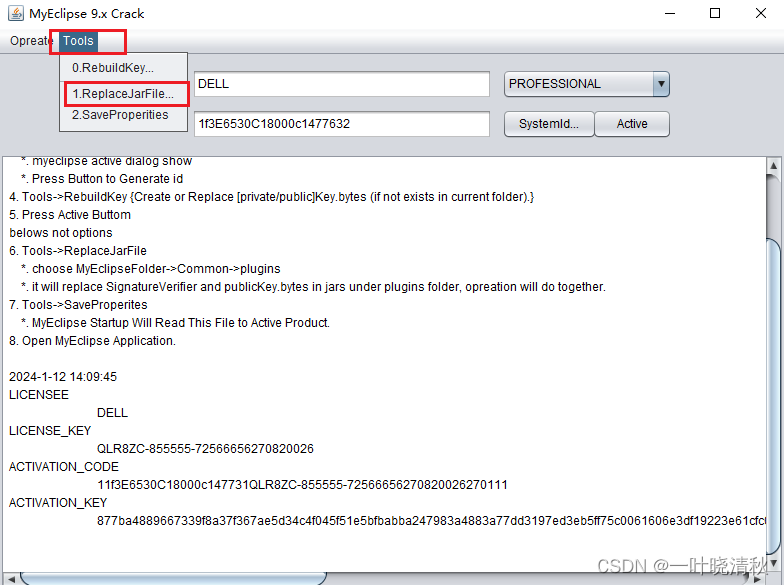Screen dimensions: 784x585
Task: Click 'Press Button to Generate id' line
Action: 102,179
